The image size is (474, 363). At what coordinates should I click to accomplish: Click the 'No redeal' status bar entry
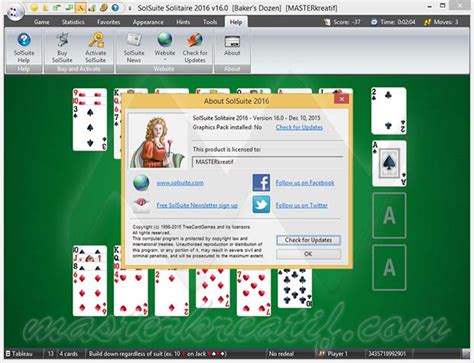click(281, 354)
